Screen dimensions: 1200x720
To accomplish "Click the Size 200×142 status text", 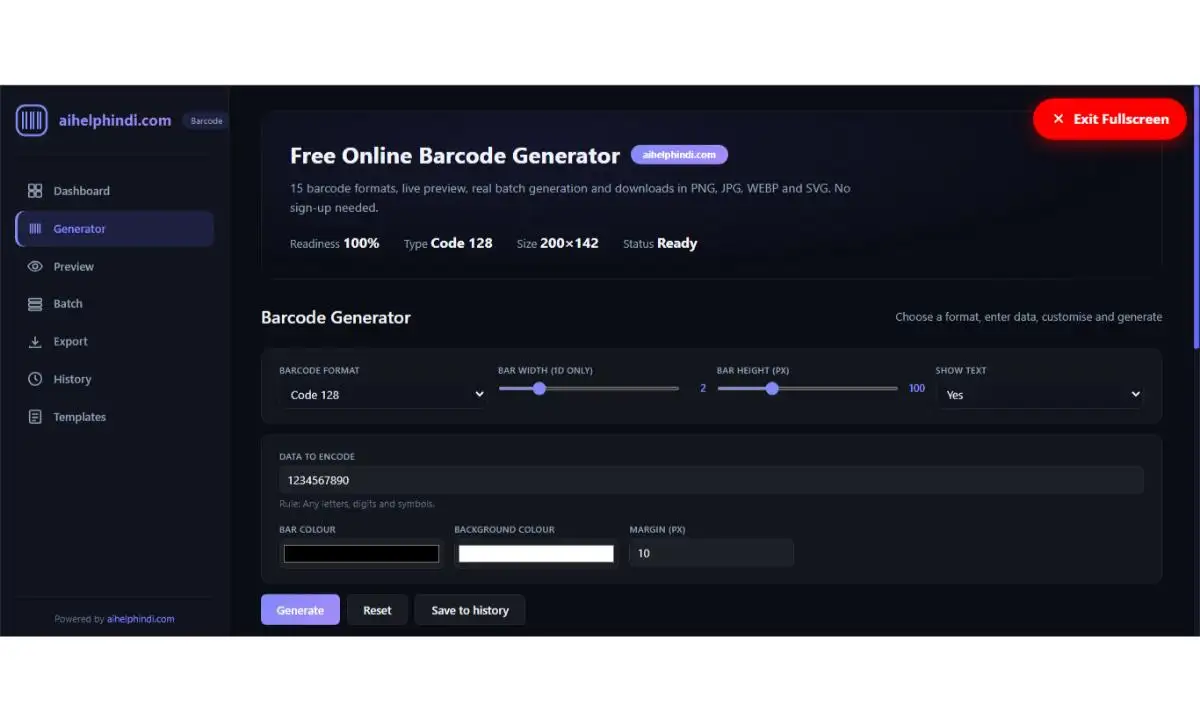I will point(558,243).
